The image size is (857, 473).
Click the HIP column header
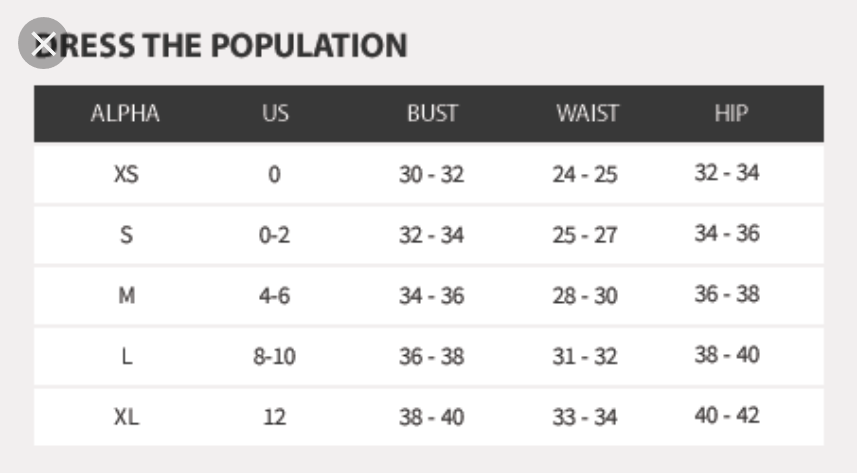(731, 114)
